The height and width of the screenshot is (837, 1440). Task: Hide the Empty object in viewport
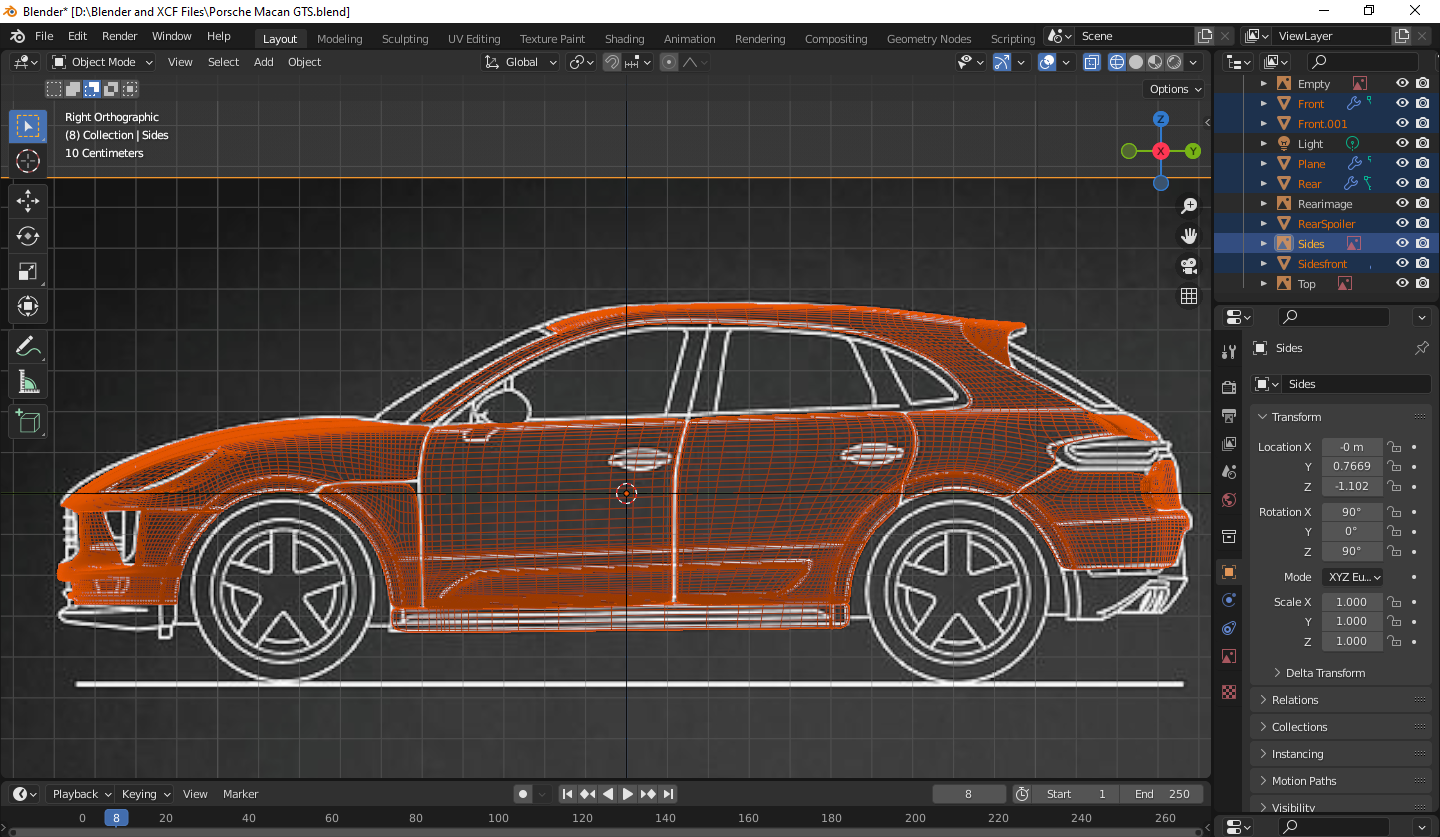(x=1402, y=84)
